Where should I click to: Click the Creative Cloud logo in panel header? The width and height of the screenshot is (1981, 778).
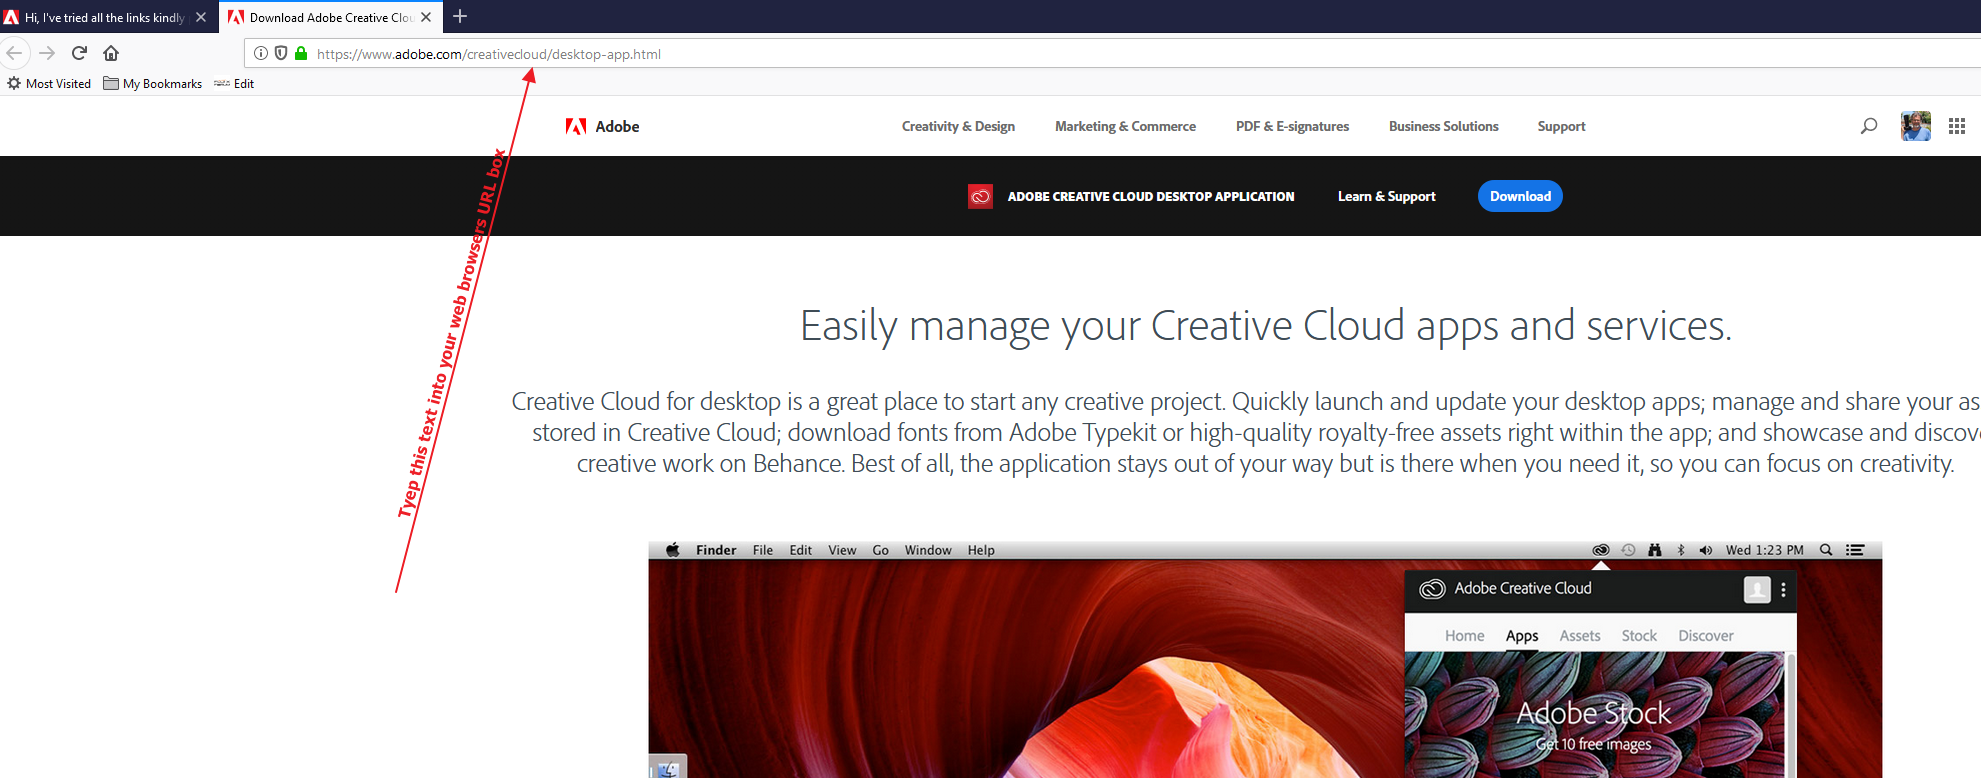1433,589
